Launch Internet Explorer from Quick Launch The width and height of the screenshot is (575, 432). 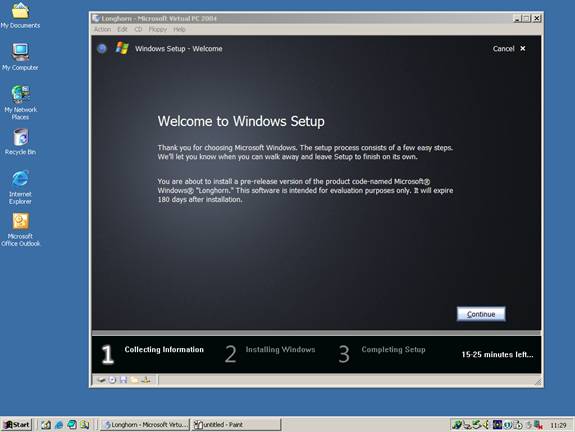(x=59, y=425)
